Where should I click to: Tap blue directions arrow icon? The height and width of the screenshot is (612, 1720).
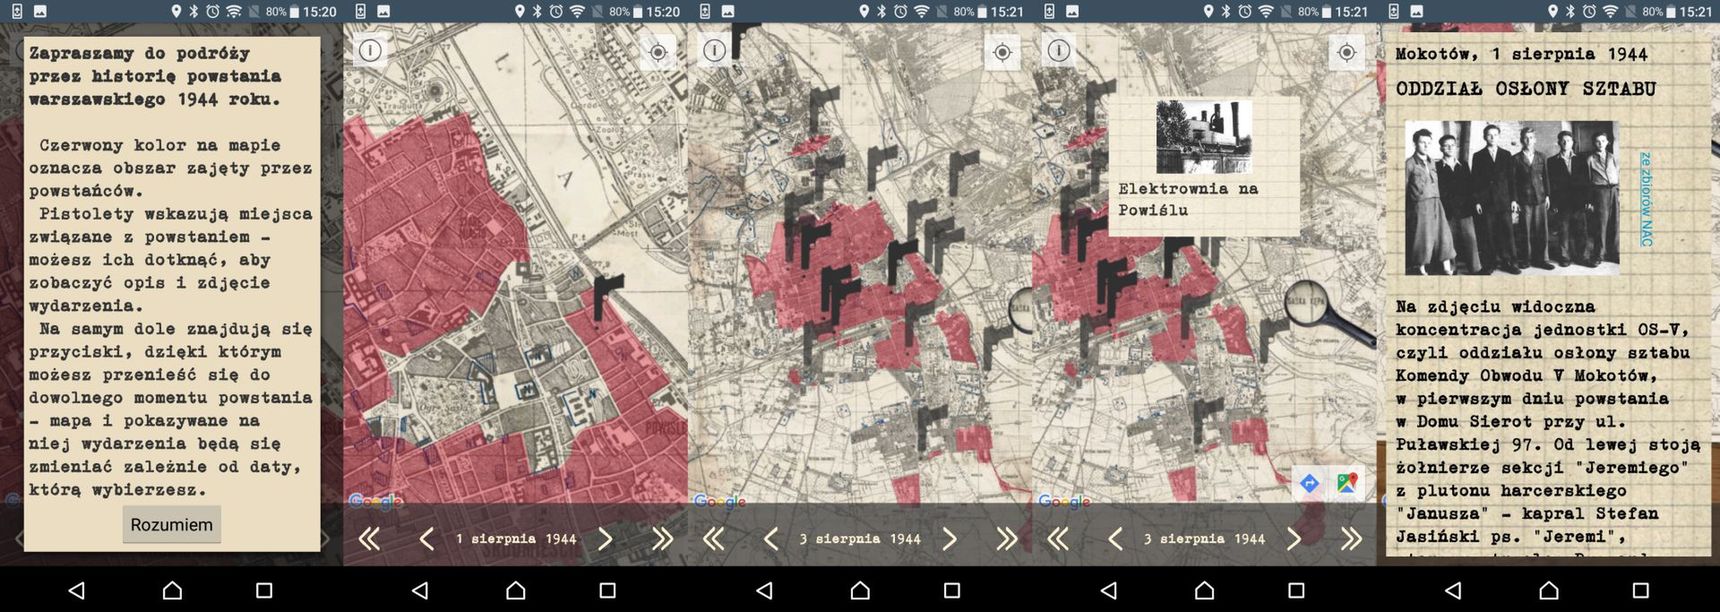coord(1310,484)
